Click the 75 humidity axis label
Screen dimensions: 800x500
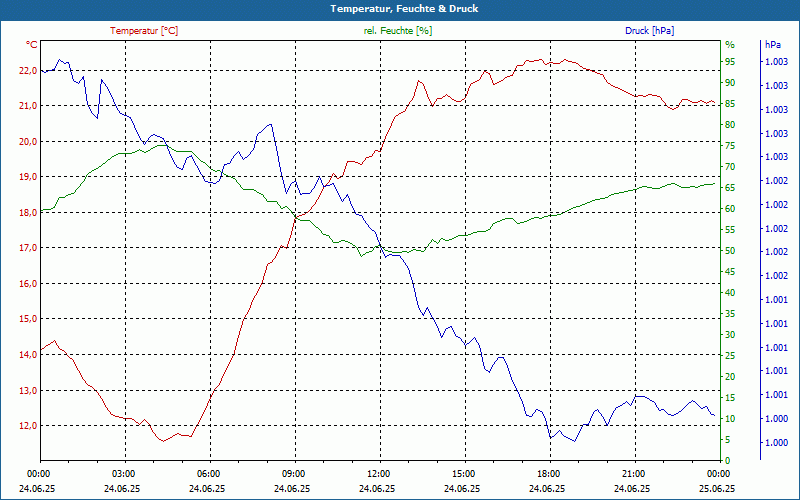pos(730,146)
